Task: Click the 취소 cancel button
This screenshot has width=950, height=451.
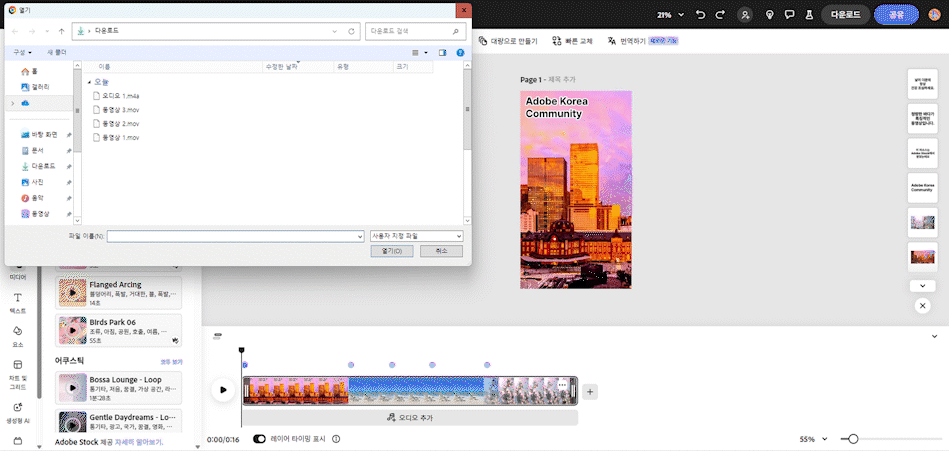Action: click(441, 251)
